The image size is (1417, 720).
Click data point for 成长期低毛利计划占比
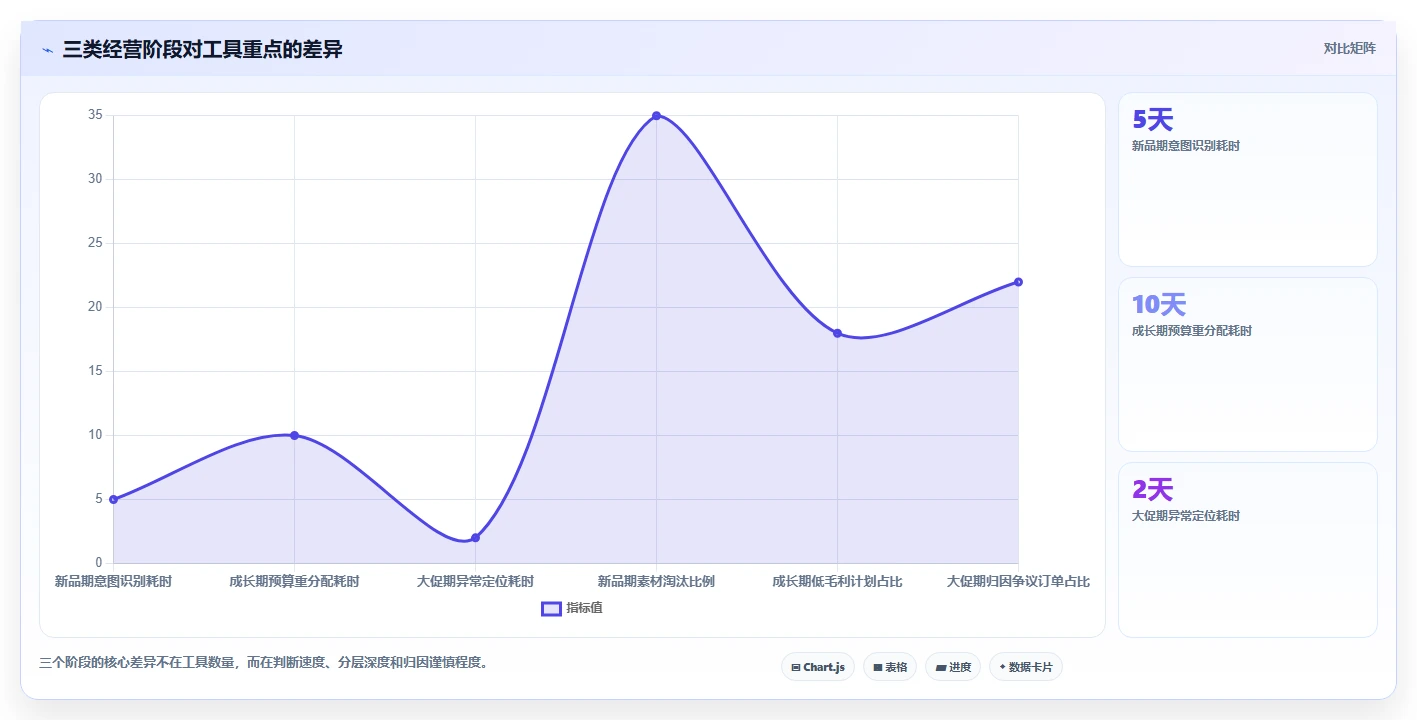click(x=837, y=333)
